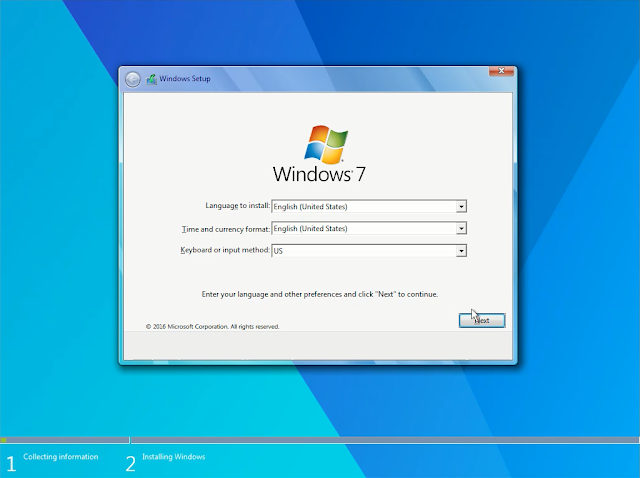Open the Language to install dropdown
Viewport: 640px width, 478px height.
[369, 207]
